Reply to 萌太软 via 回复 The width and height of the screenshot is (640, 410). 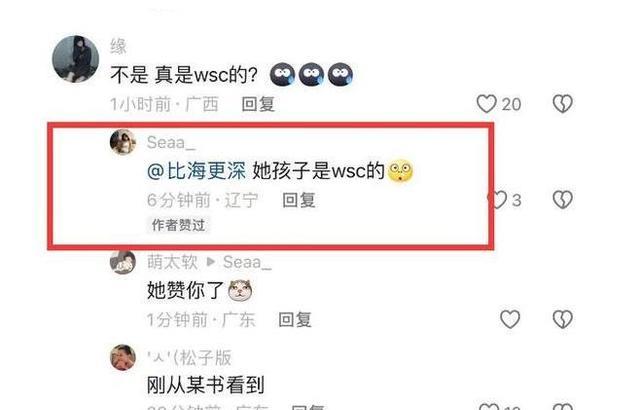(295, 319)
